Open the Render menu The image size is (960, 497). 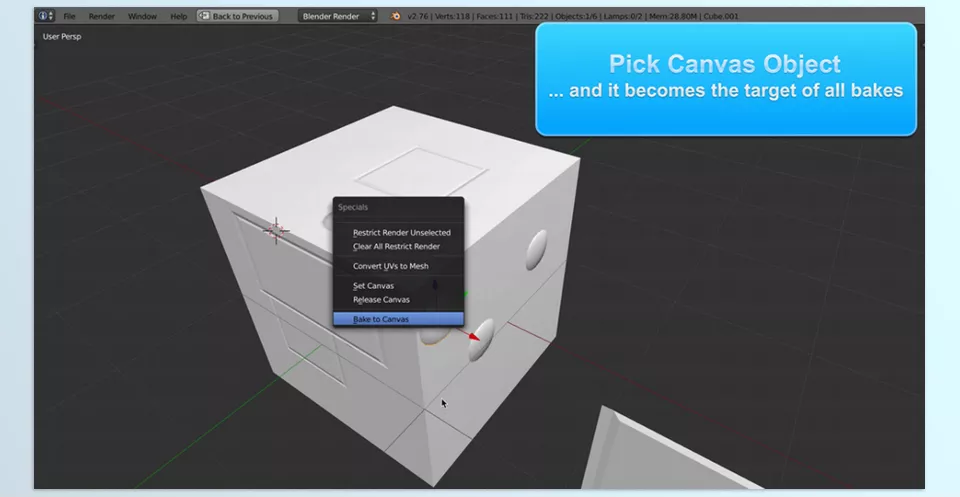102,17
